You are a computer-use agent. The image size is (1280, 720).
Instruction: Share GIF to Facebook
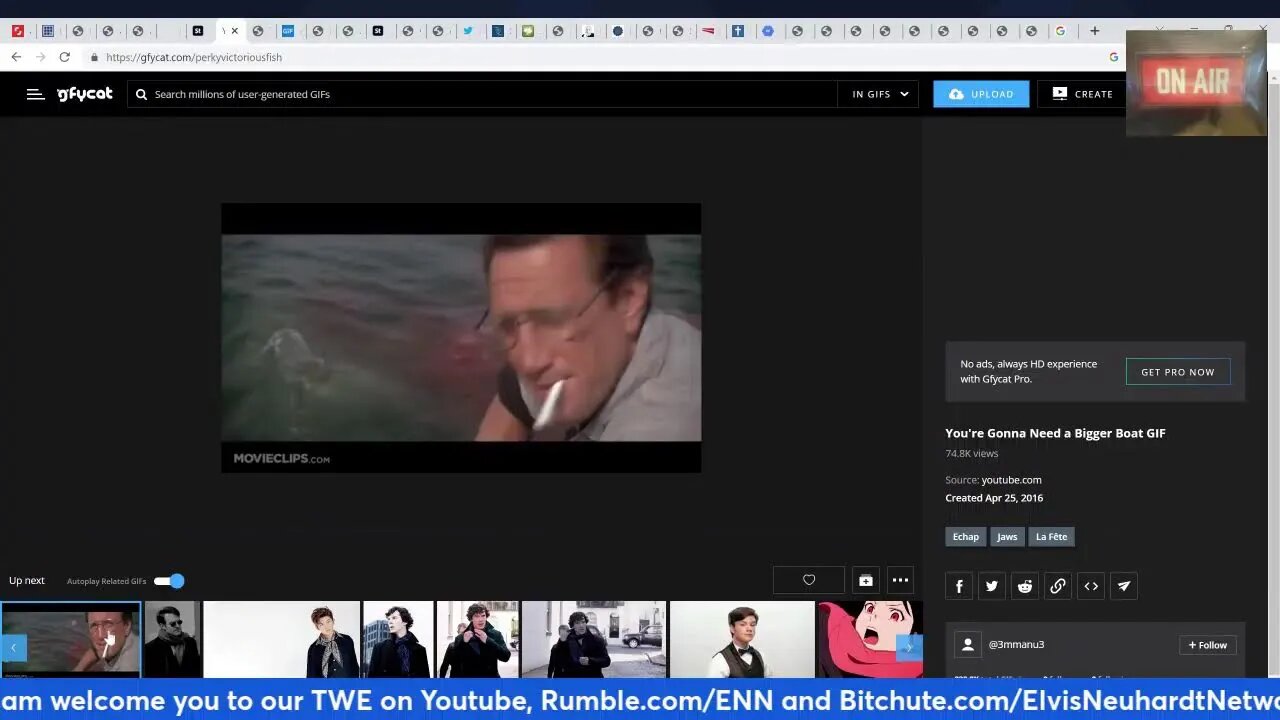(959, 586)
